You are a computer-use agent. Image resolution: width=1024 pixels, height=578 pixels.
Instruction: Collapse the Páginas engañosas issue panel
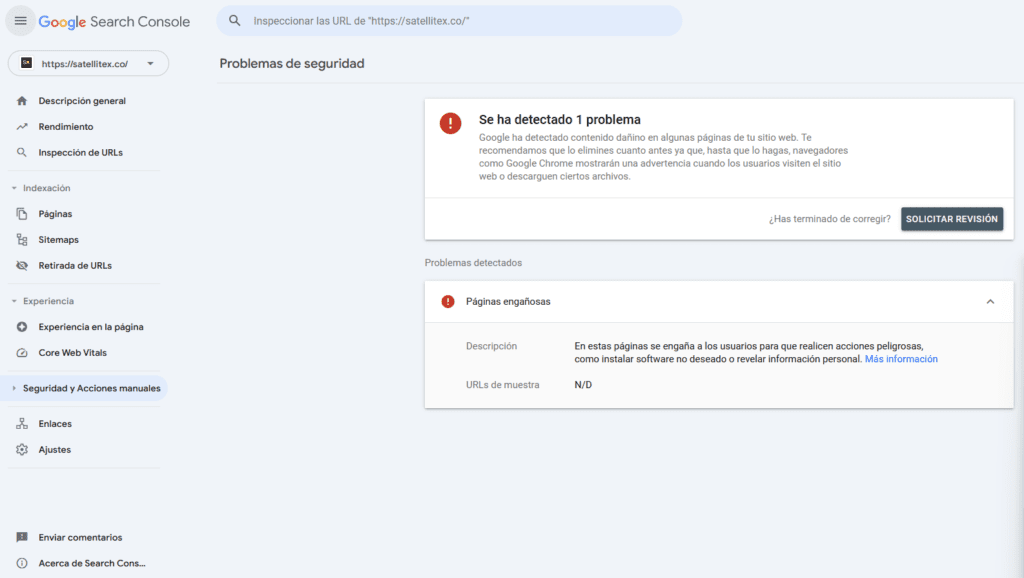990,301
